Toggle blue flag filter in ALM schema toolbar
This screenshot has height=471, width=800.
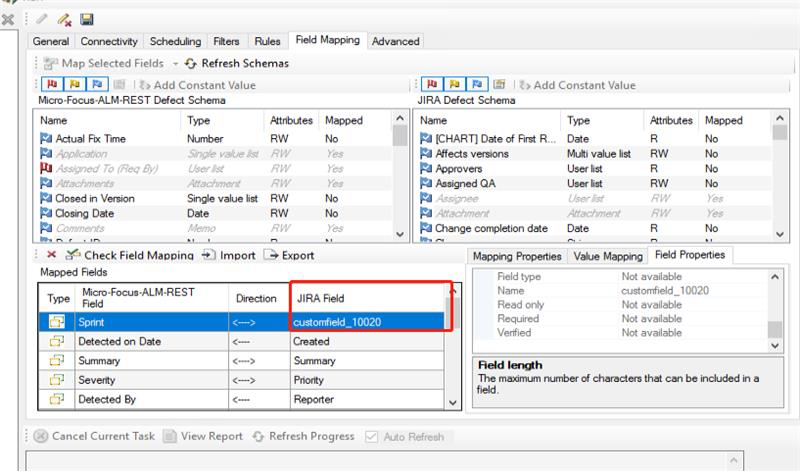[97, 84]
